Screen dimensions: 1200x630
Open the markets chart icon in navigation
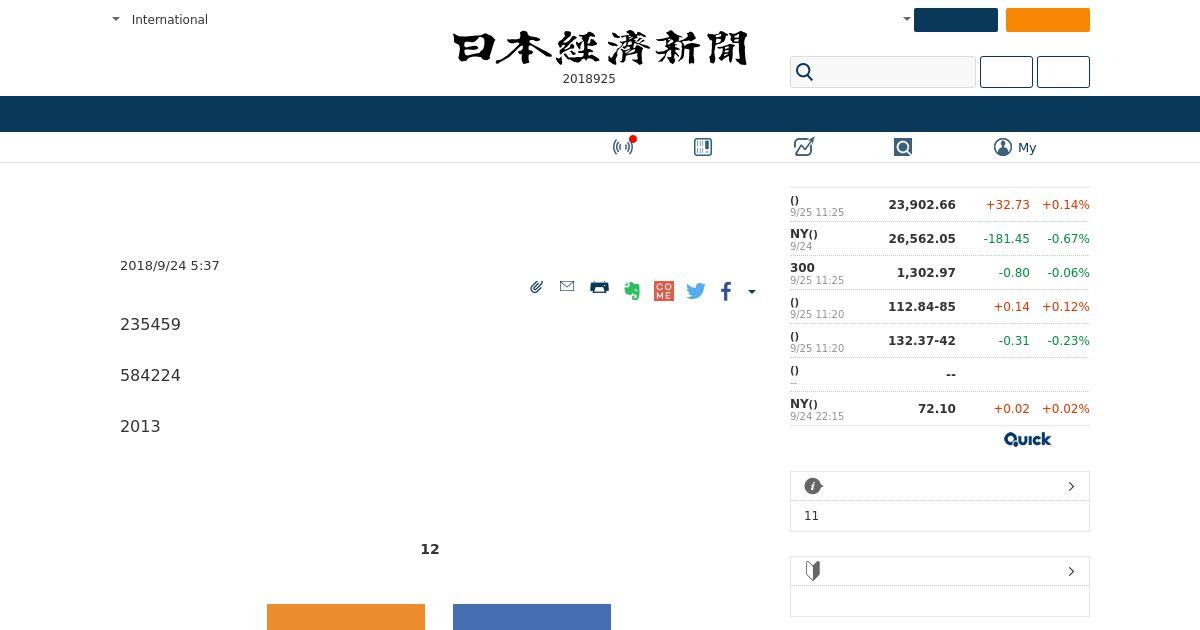(x=804, y=147)
